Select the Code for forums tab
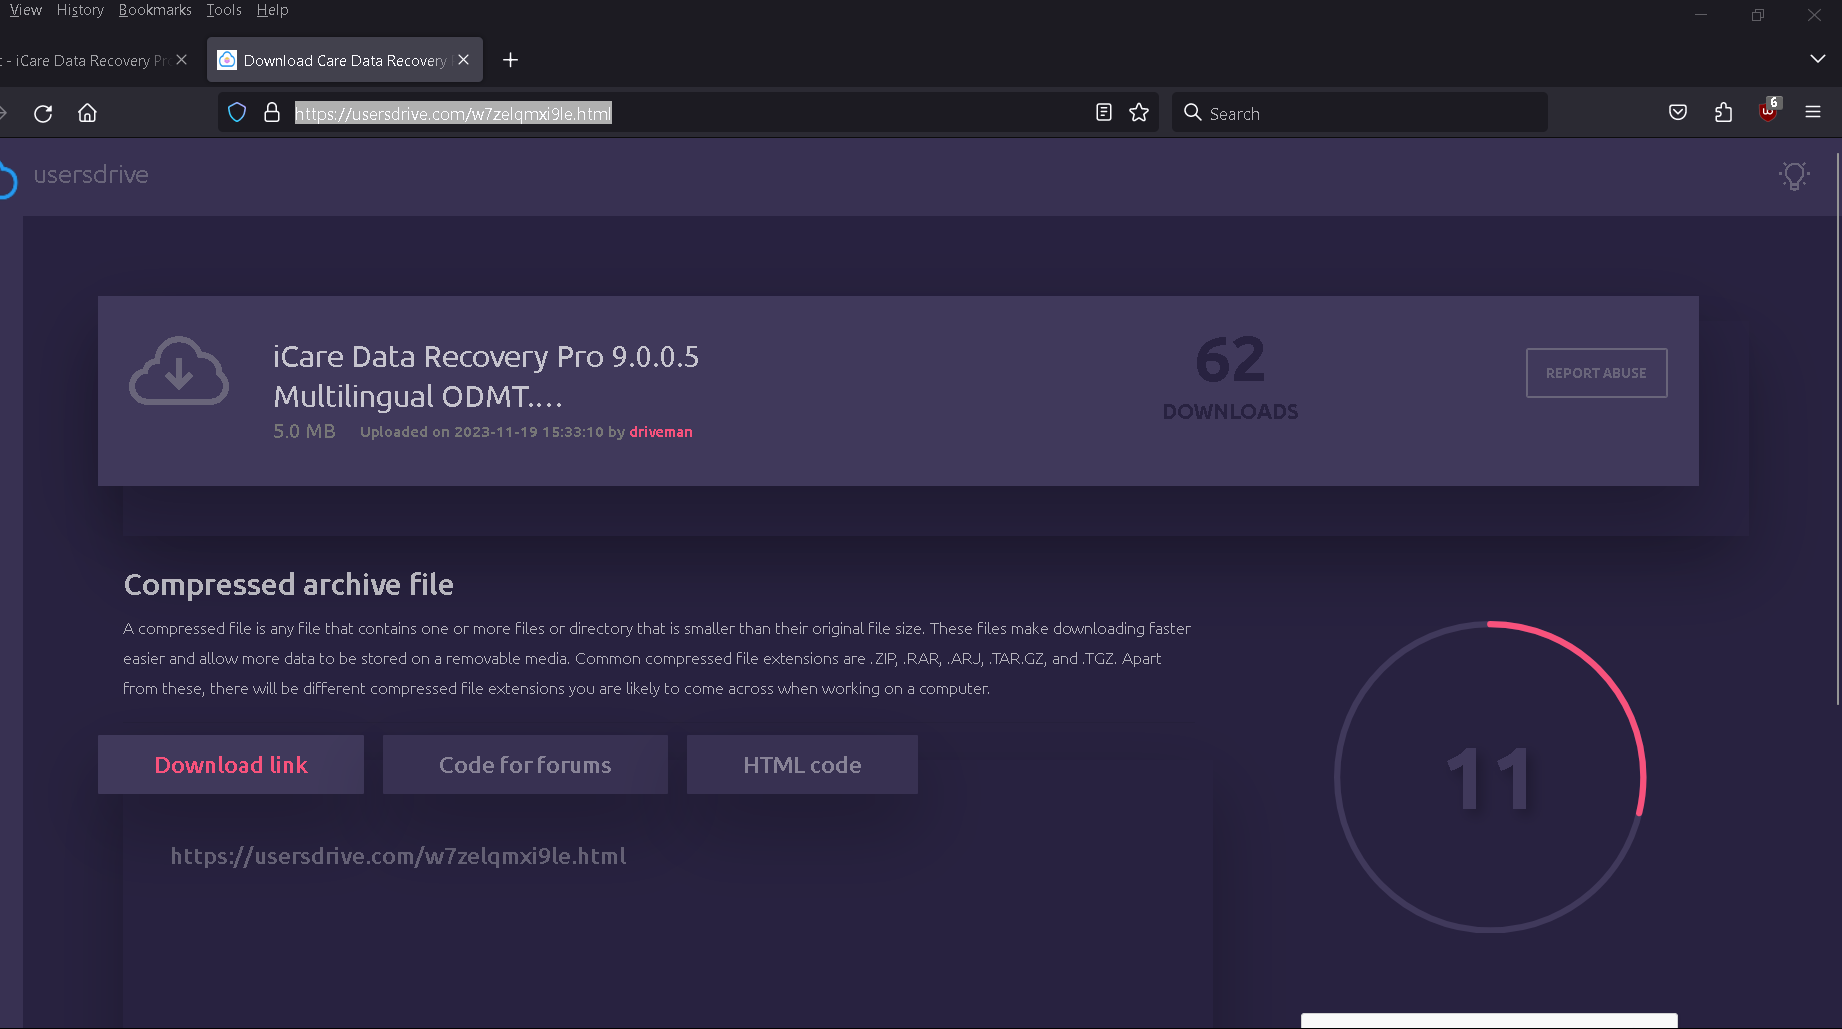This screenshot has height=1029, width=1842. (525, 765)
